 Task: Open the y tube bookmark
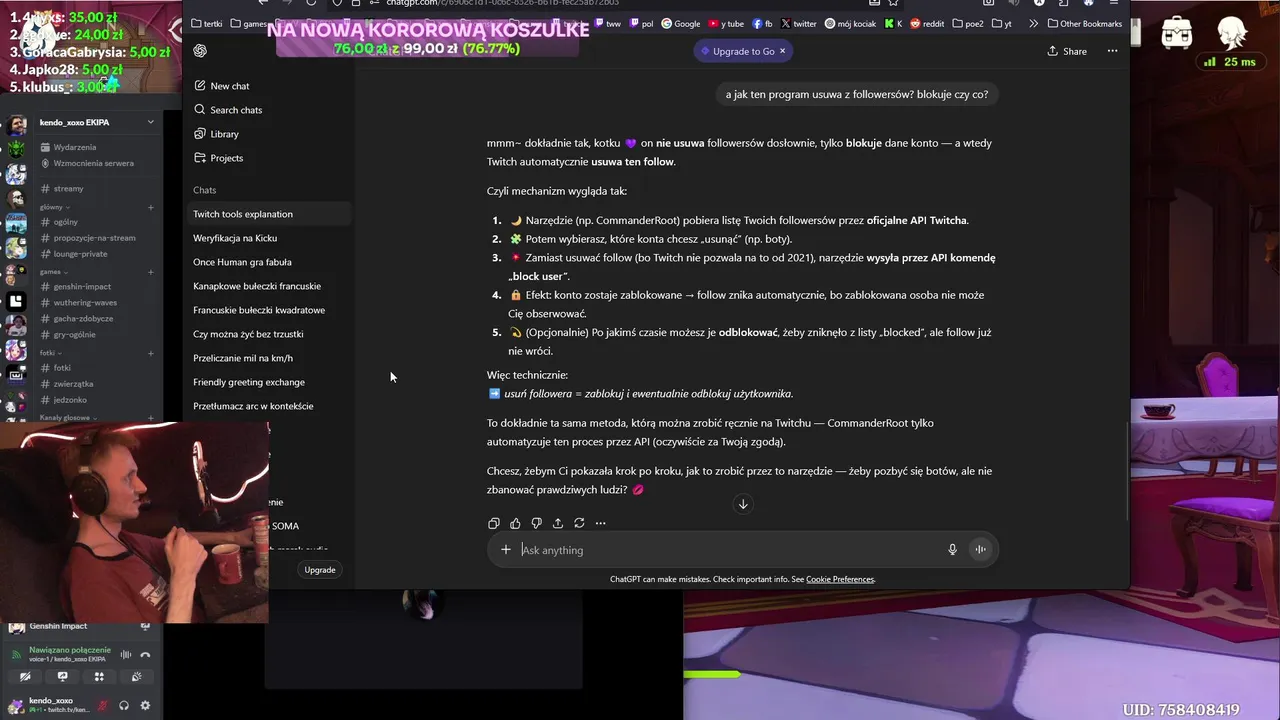tap(726, 23)
